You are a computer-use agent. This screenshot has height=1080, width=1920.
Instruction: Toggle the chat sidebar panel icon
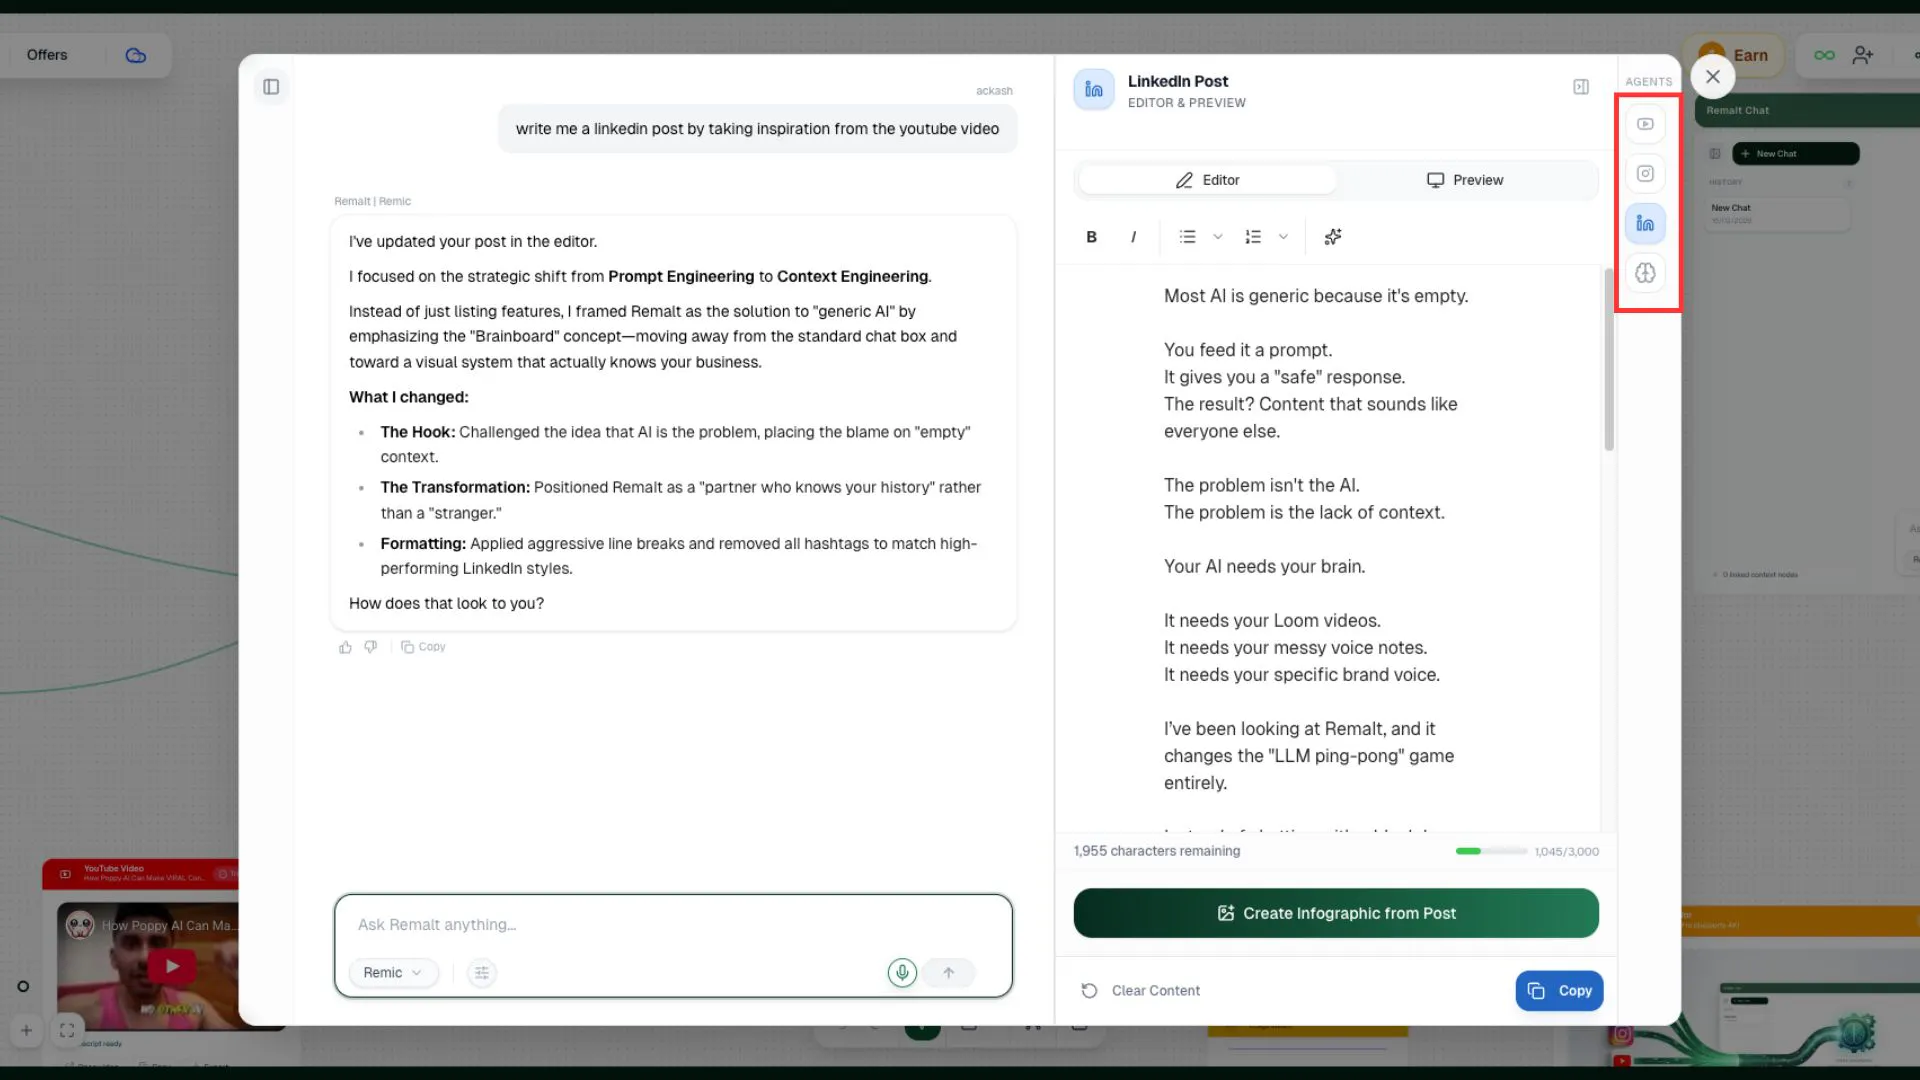tap(271, 87)
